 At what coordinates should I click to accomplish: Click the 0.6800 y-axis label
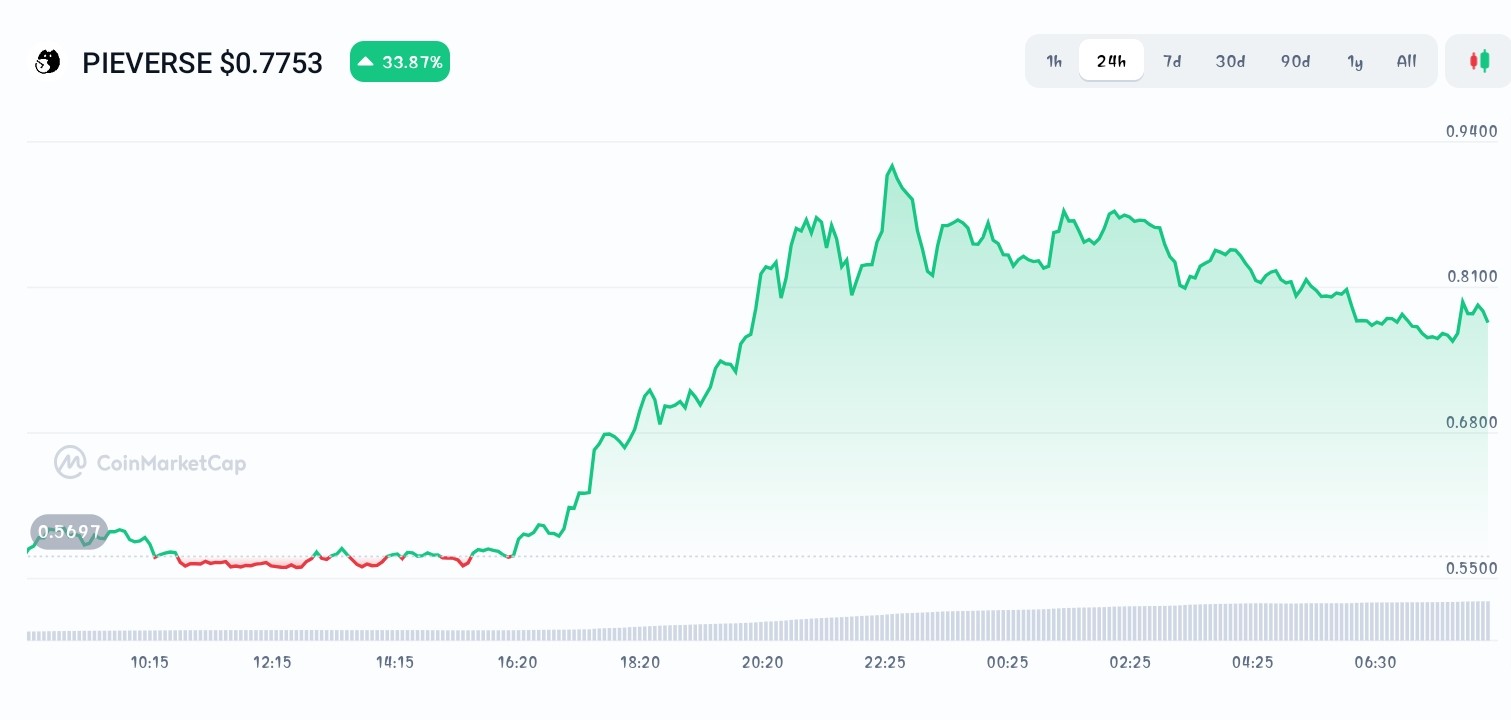pos(1472,422)
